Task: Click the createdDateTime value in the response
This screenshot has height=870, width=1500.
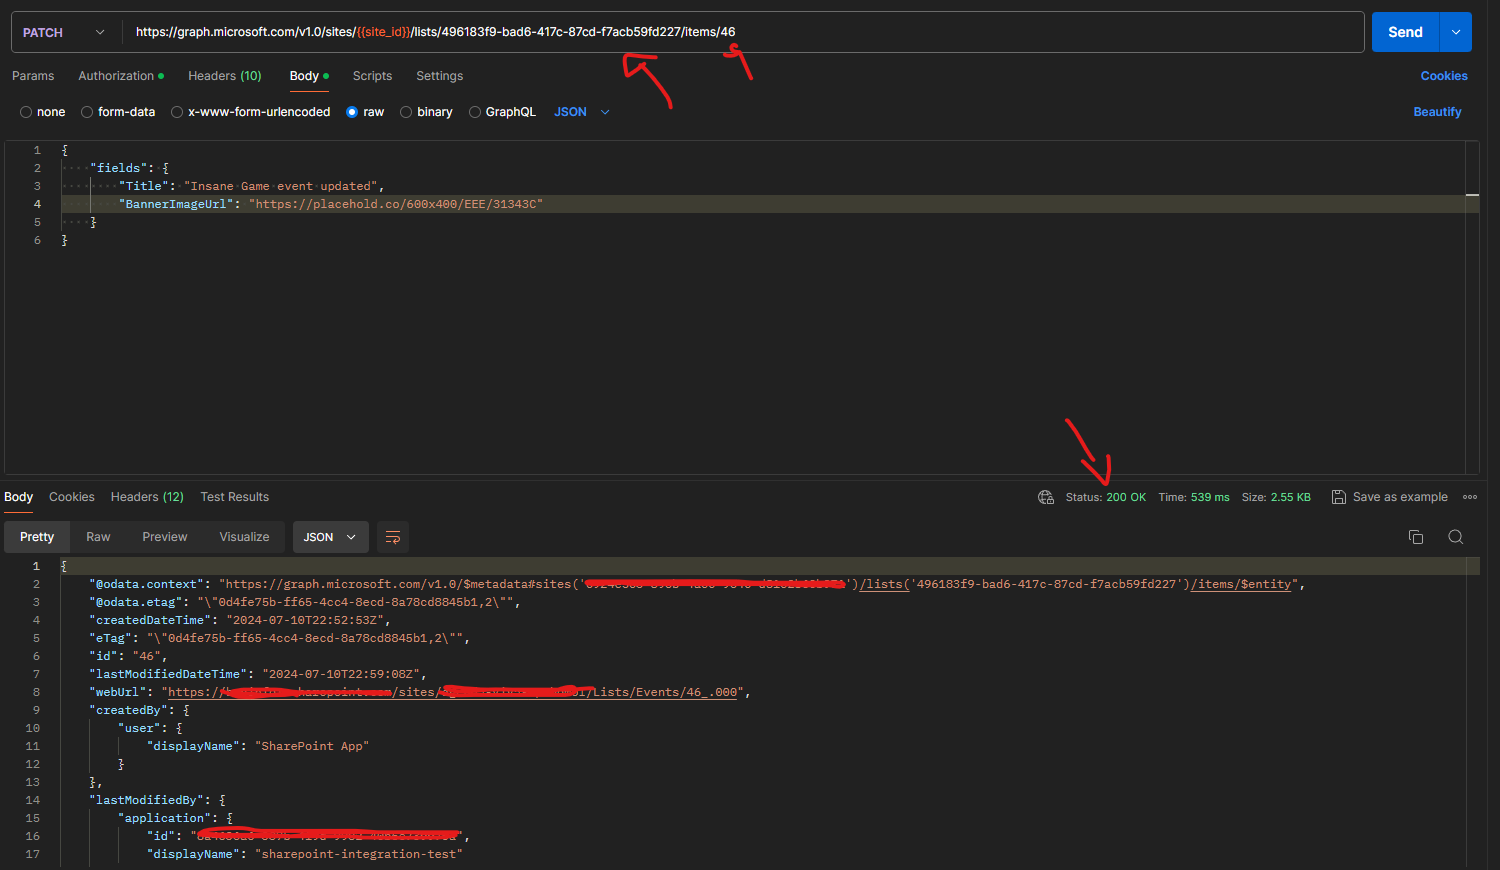Action: tap(307, 620)
